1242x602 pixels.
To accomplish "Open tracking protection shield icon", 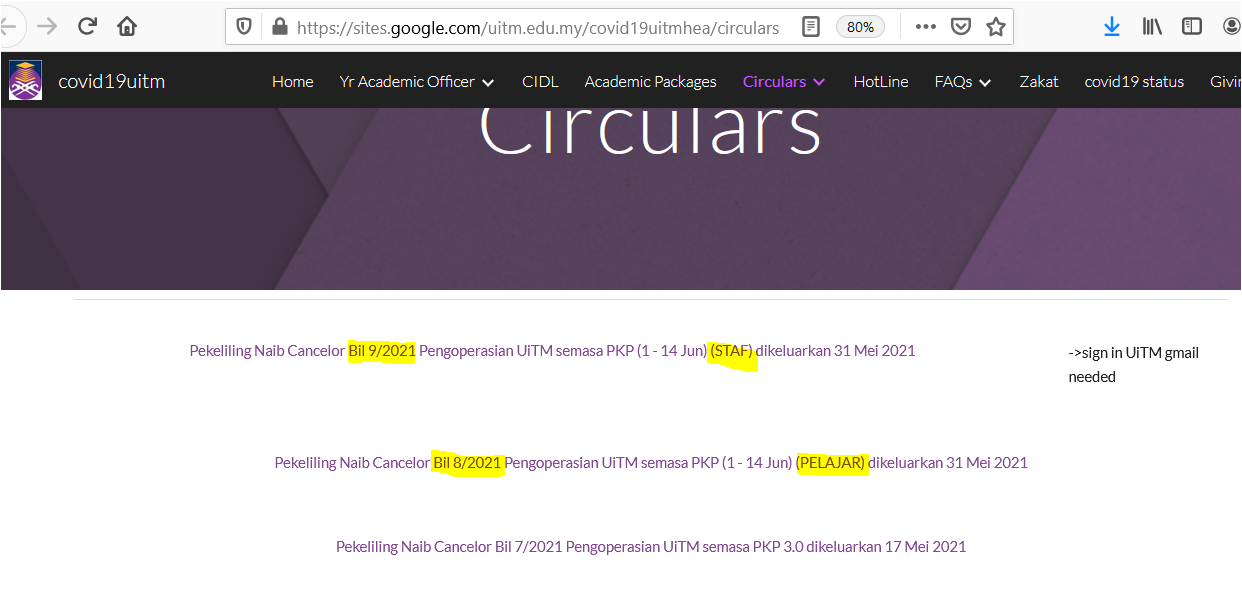I will click(245, 27).
